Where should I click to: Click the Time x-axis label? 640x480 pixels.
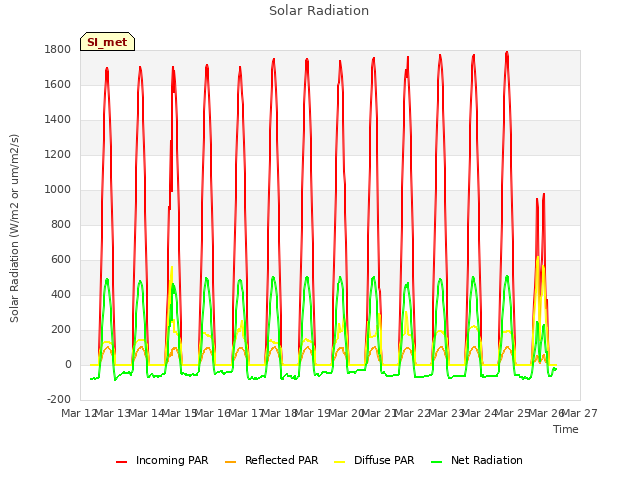[x=566, y=429]
